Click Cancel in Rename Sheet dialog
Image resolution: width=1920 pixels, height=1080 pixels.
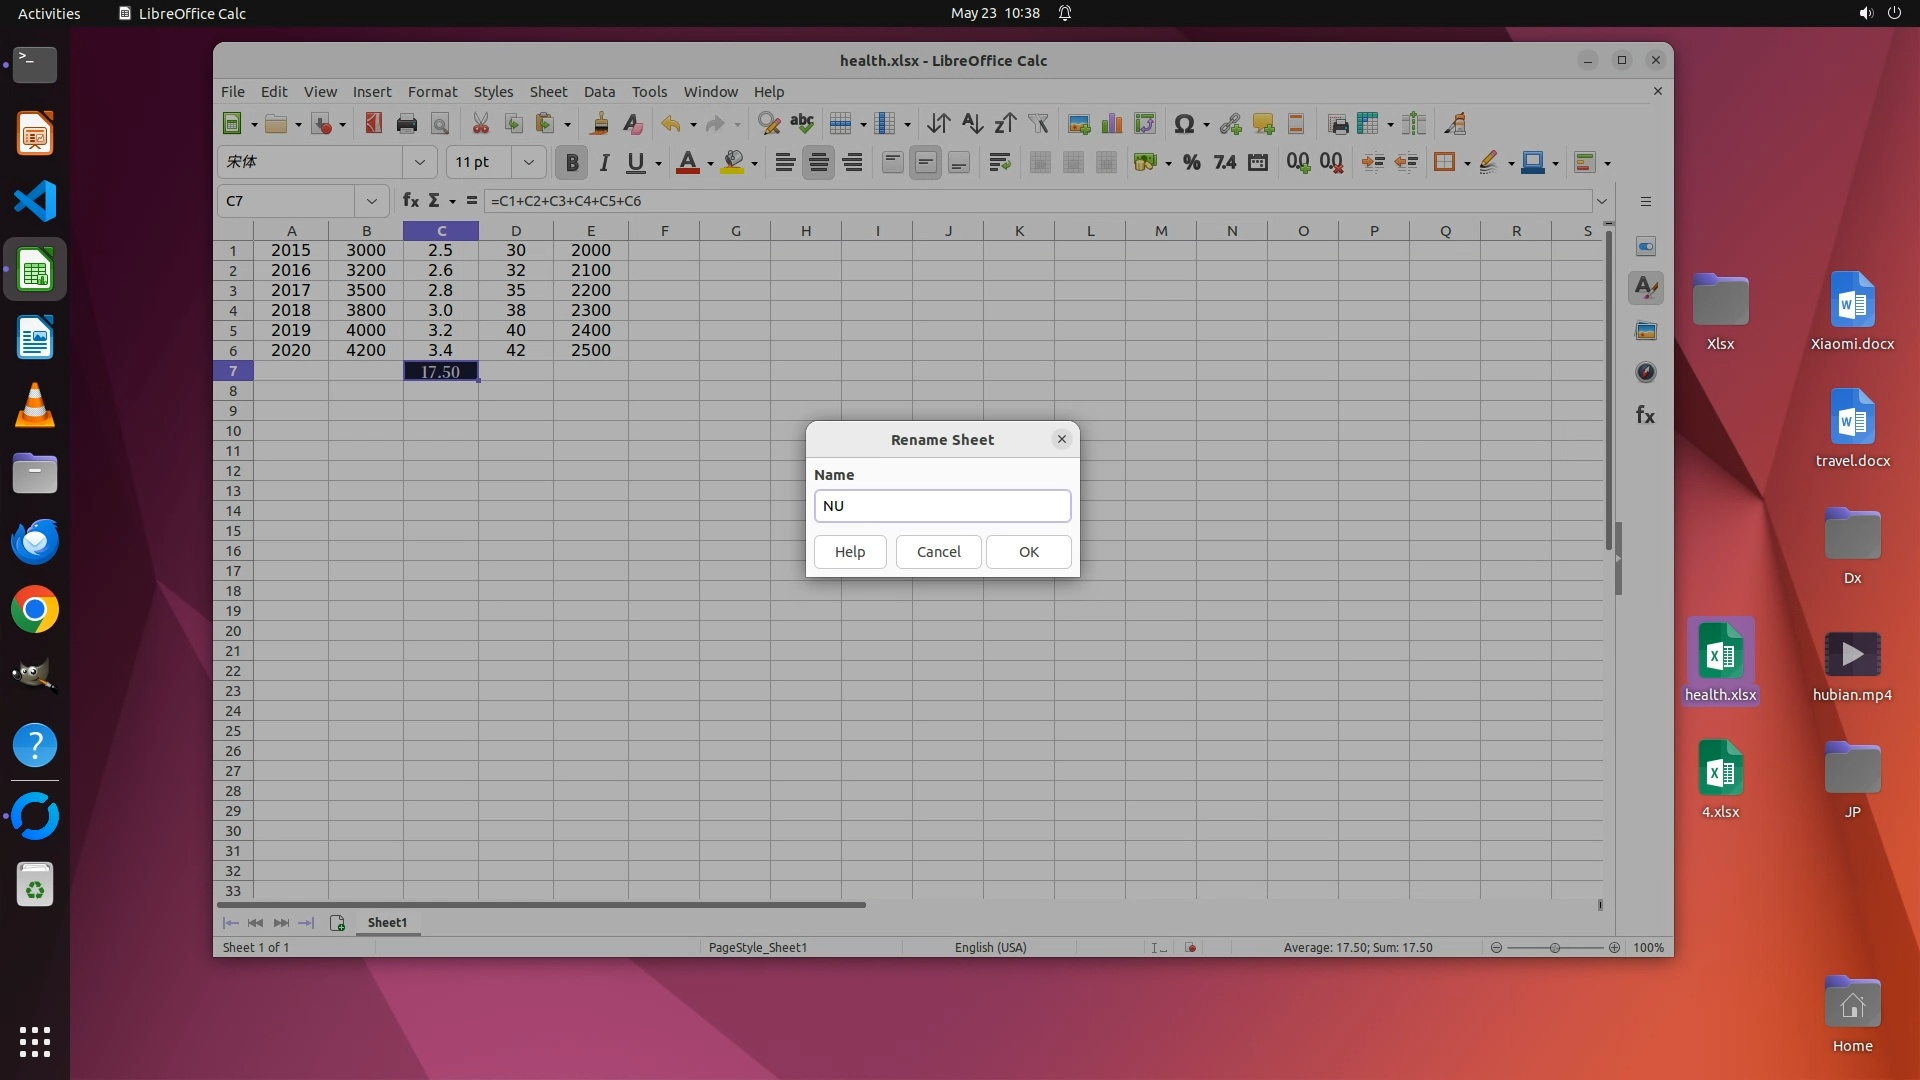pyautogui.click(x=938, y=552)
